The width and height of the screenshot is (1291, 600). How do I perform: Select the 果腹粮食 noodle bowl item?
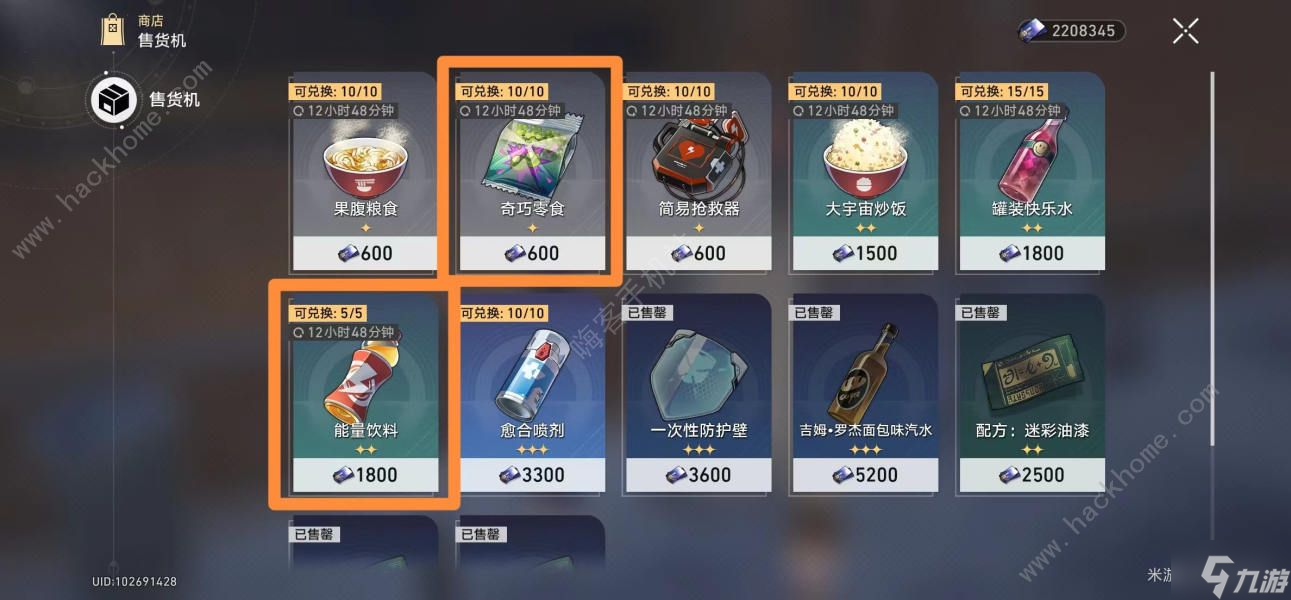pyautogui.click(x=364, y=171)
